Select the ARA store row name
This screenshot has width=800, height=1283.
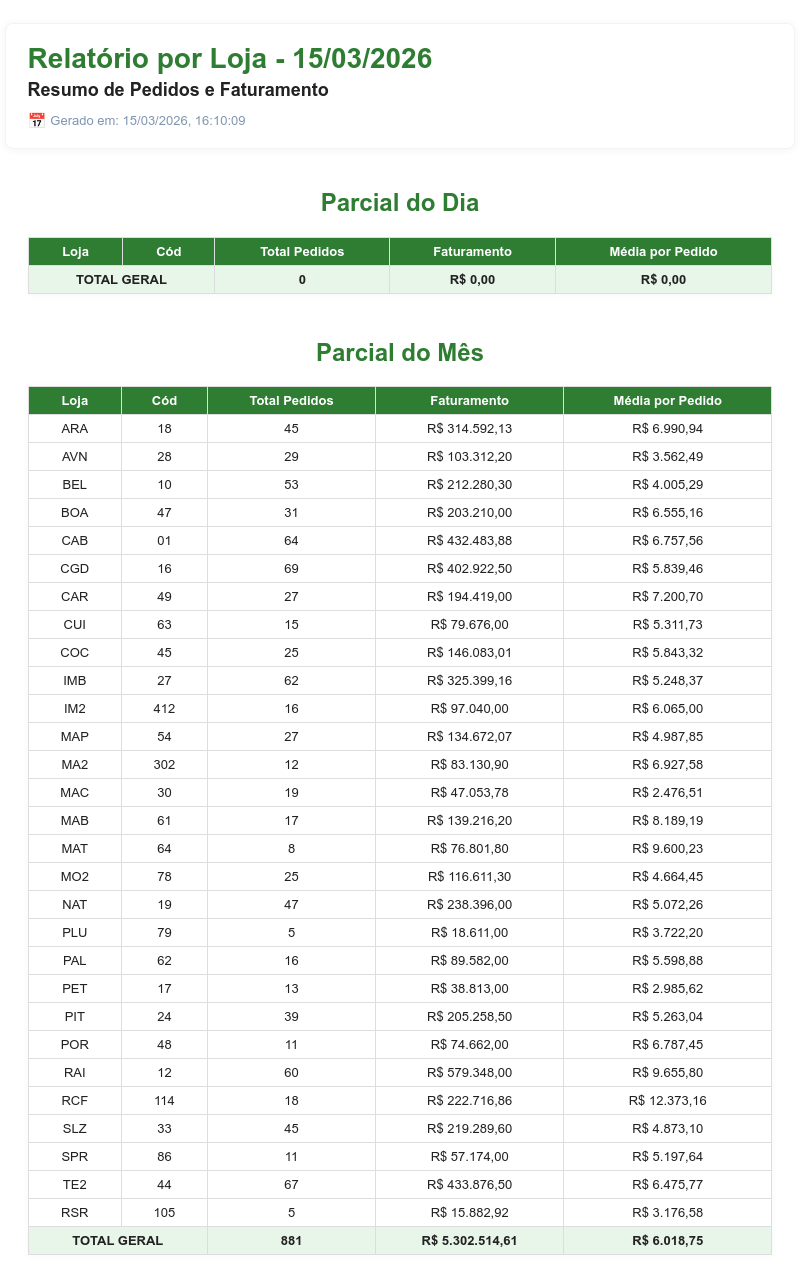pos(75,429)
